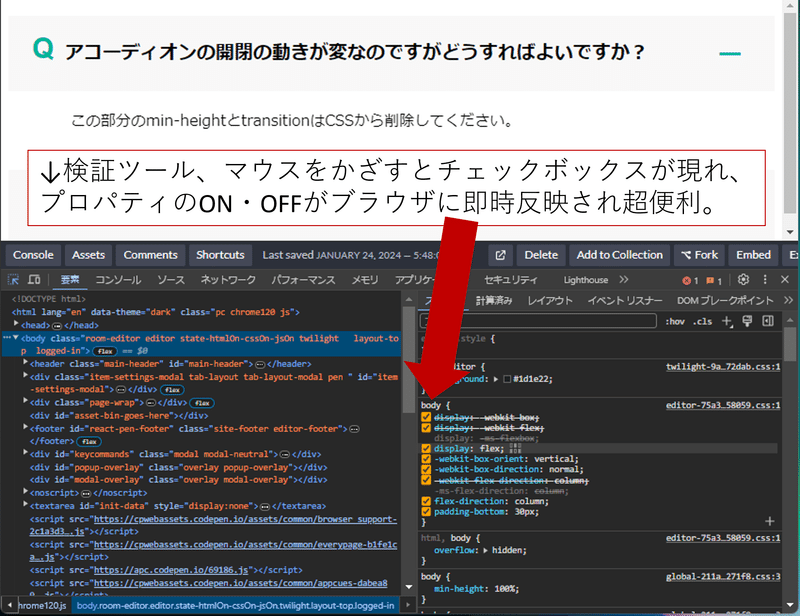Open the 計算済み styles tab
The width and height of the screenshot is (800, 616).
(494, 300)
